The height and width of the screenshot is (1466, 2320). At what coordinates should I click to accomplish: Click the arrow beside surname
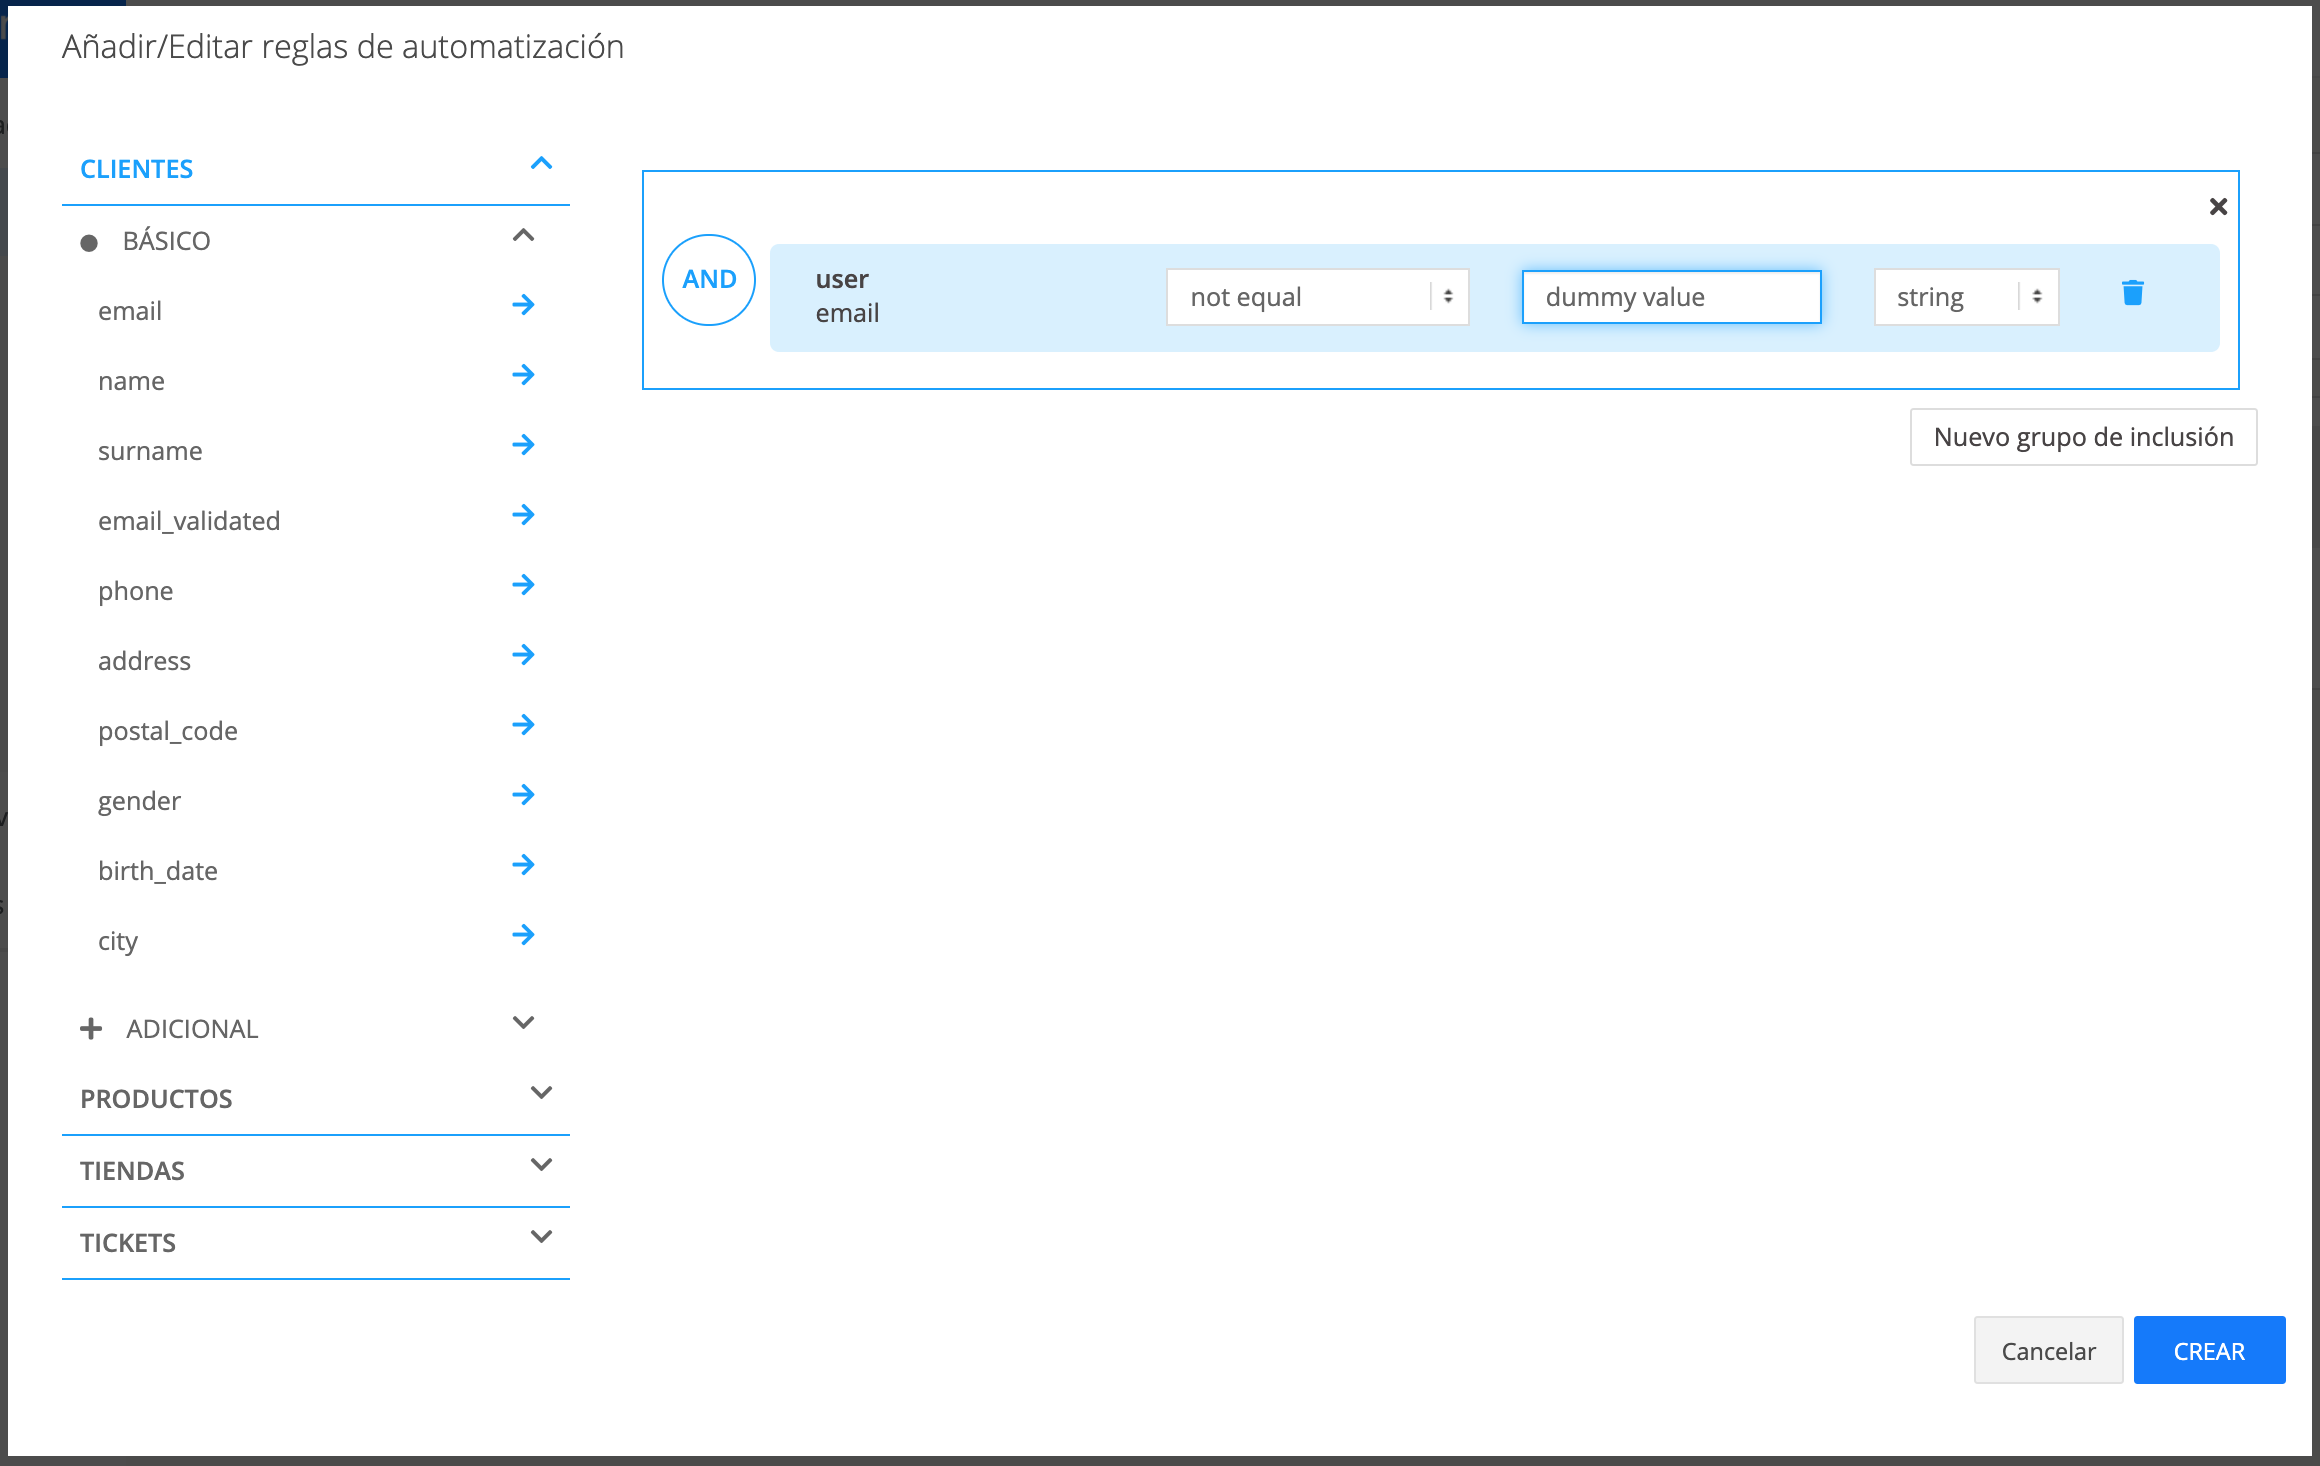(x=523, y=445)
